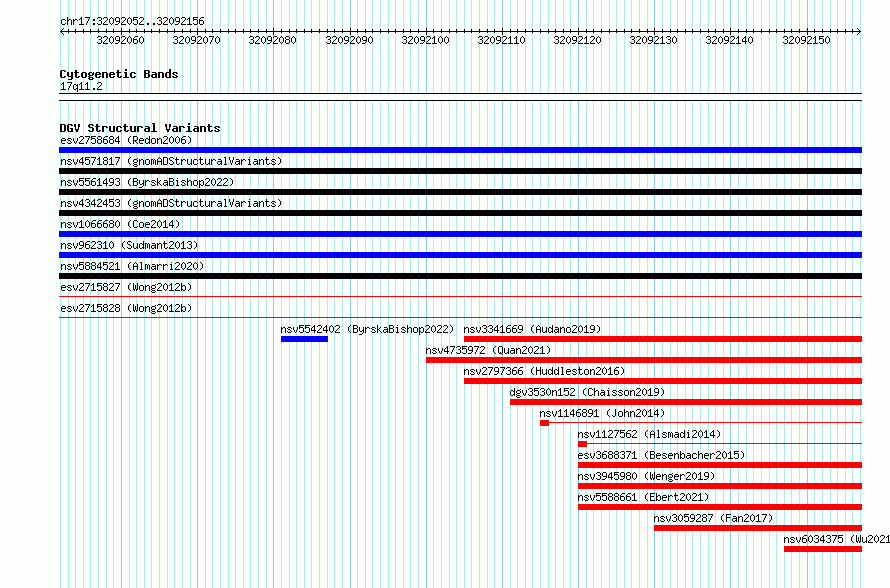The height and width of the screenshot is (588, 890).
Task: Click ruler position 32092090
Action: click(x=349, y=40)
